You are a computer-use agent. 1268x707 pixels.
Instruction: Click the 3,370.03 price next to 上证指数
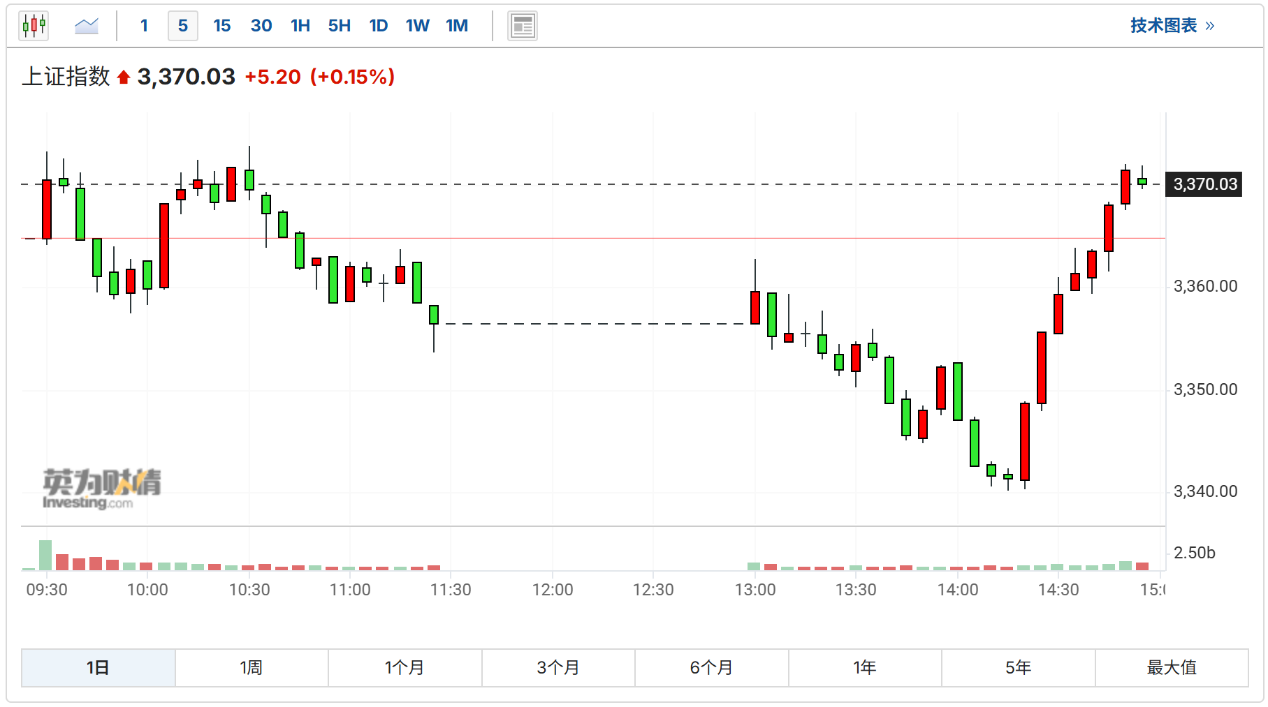[186, 77]
